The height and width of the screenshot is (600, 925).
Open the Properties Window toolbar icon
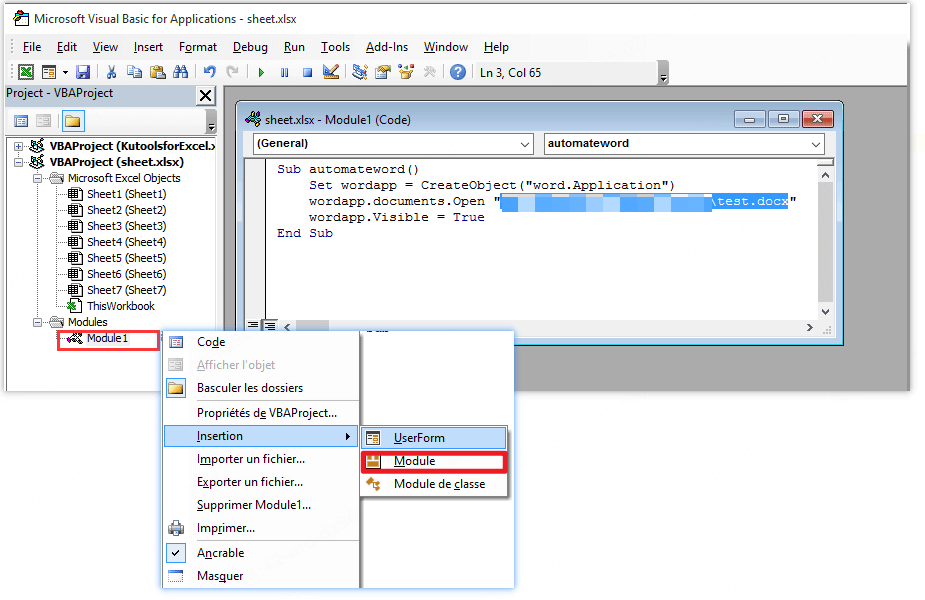pyautogui.click(x=383, y=72)
